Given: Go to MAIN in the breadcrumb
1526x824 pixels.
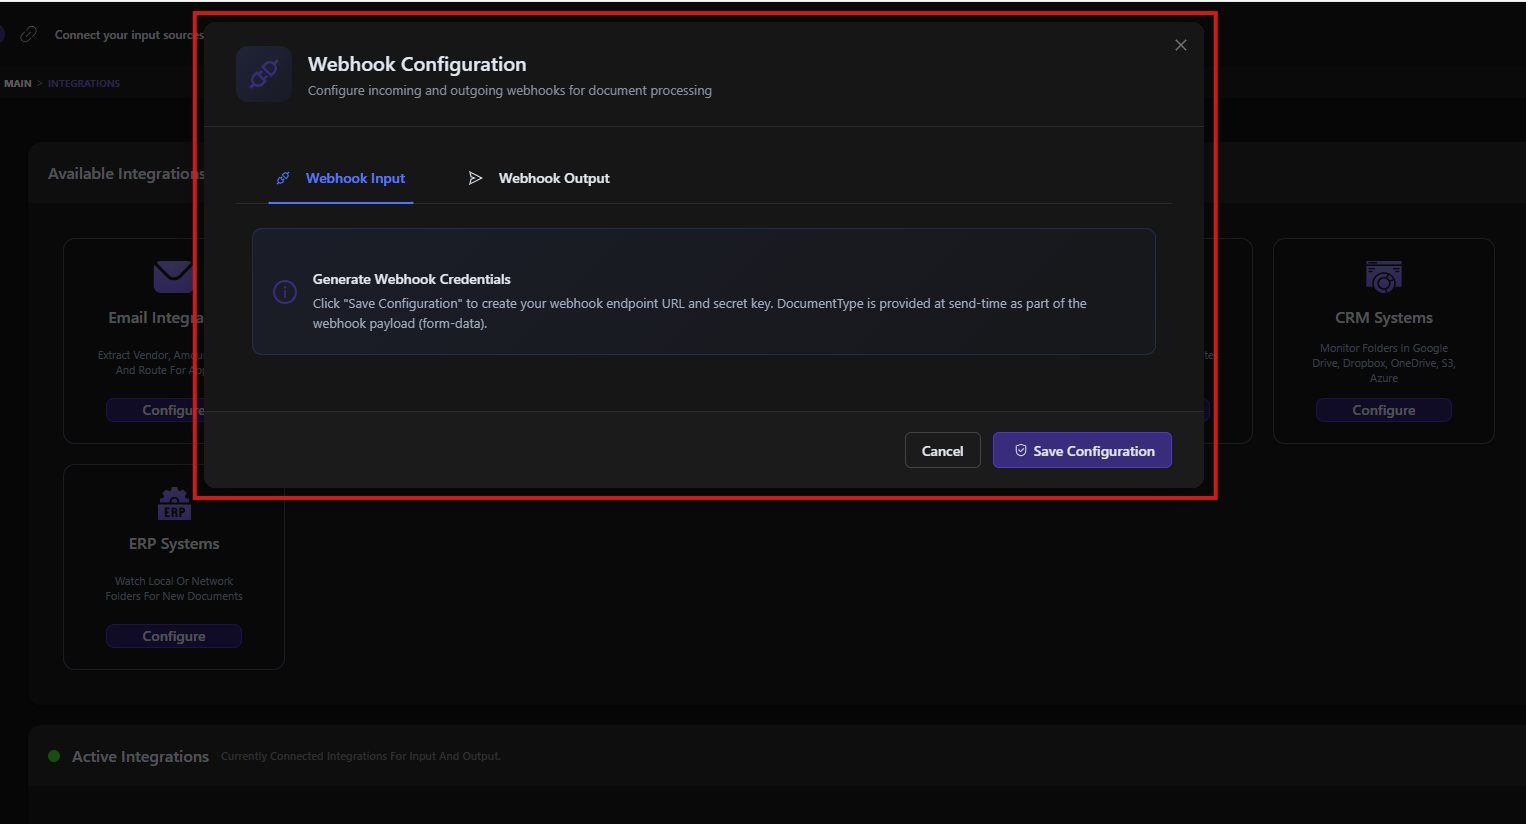Looking at the screenshot, I should [x=18, y=84].
